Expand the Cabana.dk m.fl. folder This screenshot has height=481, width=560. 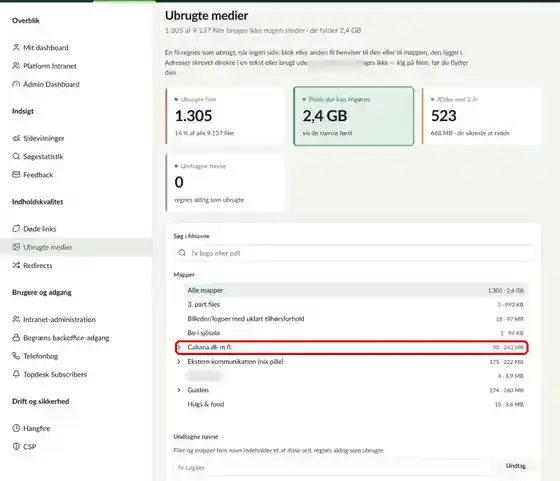[179, 347]
